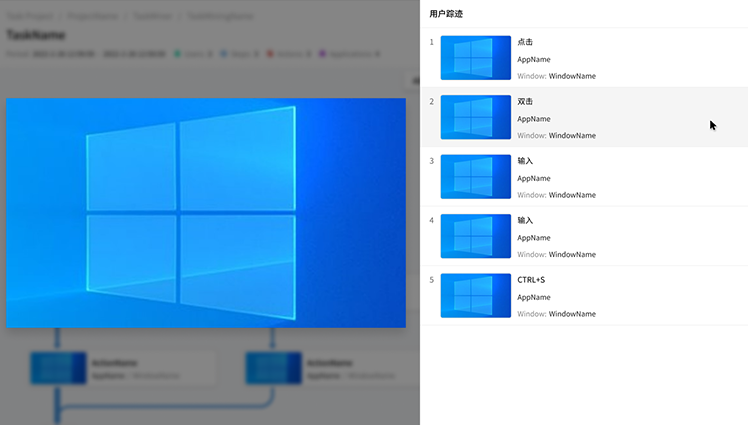Click AppName under the 双击 step
Screen dimensions: 748x425
click(534, 119)
